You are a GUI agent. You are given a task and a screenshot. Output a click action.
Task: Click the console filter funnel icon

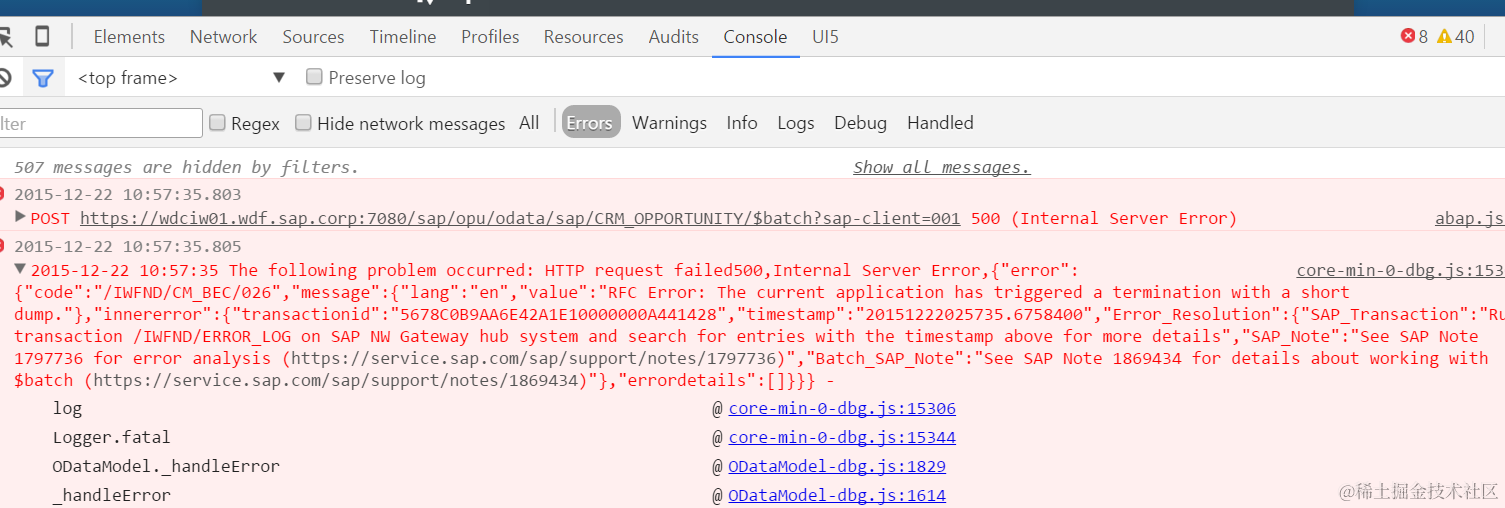42,78
